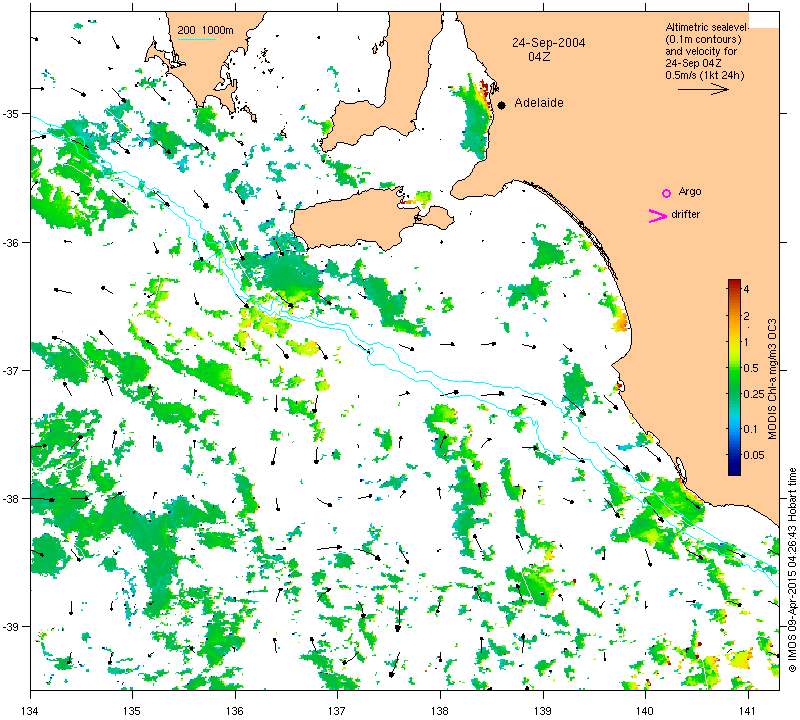
Task: Click the 'Altimetric sealevel' legend heading
Action: [x=707, y=27]
